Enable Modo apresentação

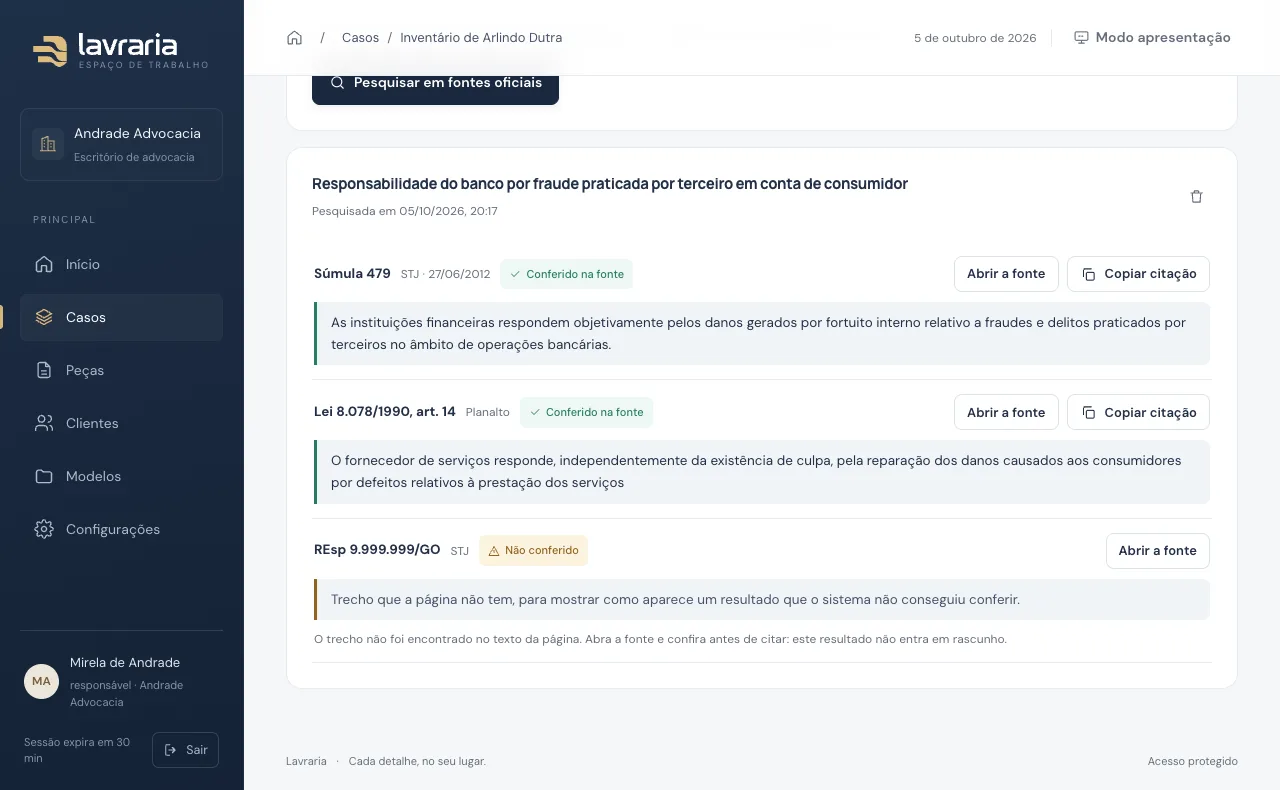coord(1152,38)
